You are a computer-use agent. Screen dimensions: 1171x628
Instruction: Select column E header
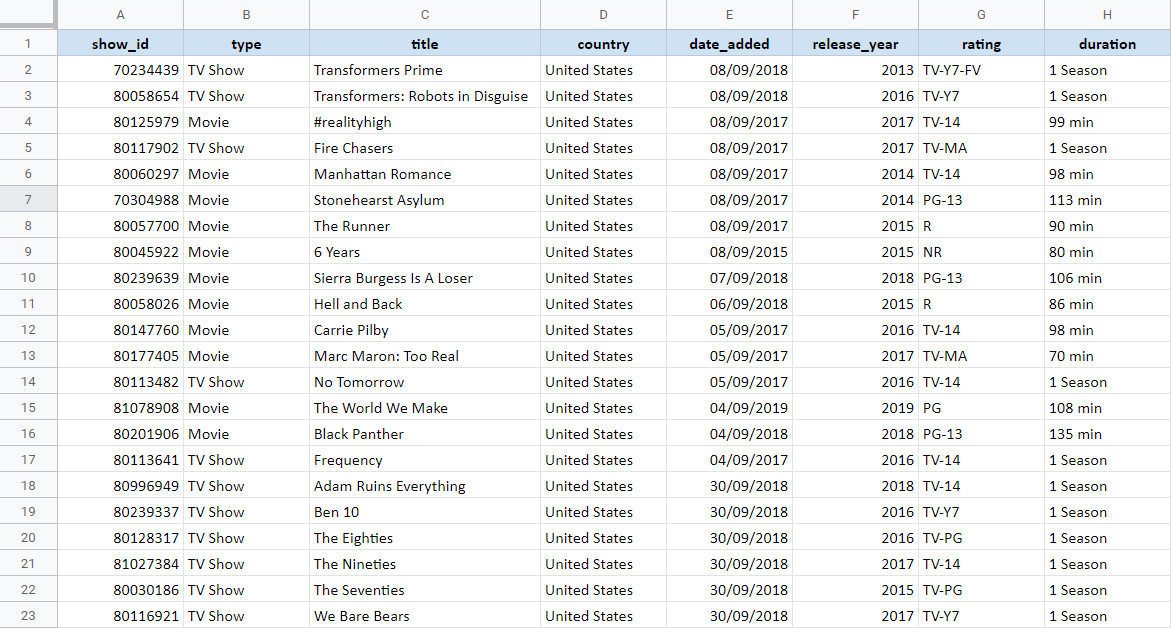[729, 14]
